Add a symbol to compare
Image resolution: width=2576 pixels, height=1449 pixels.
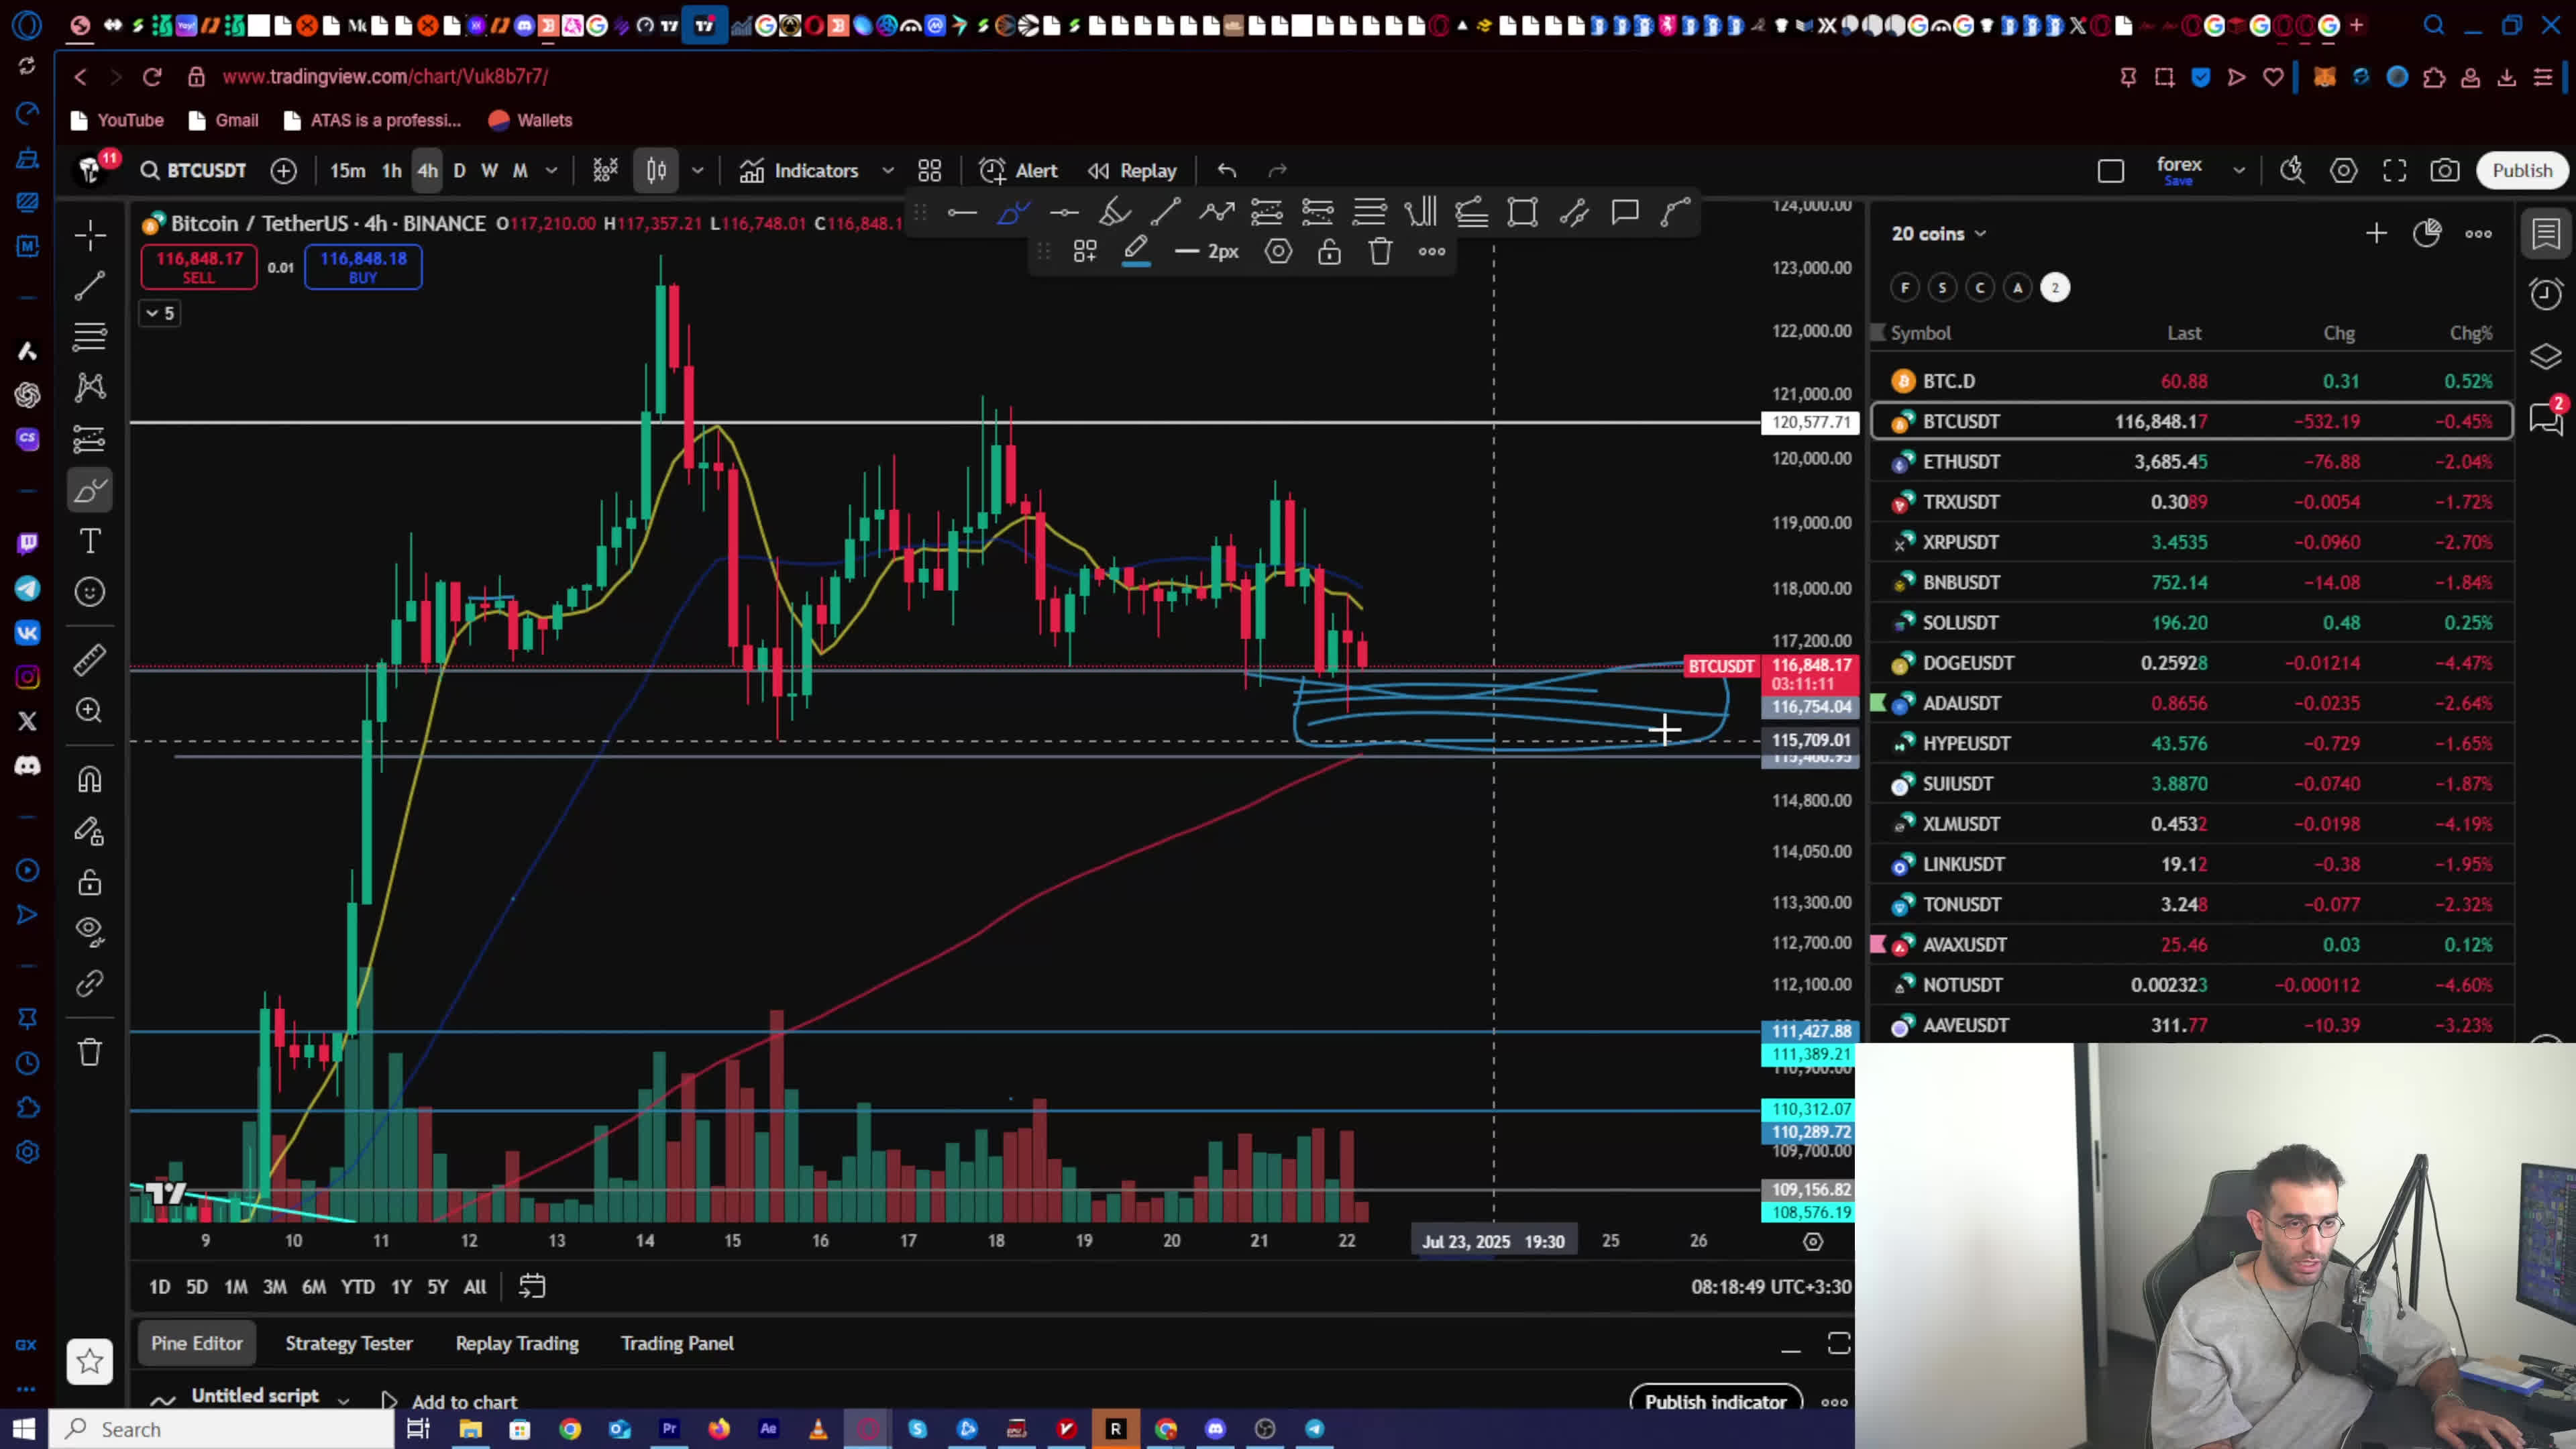coord(284,171)
